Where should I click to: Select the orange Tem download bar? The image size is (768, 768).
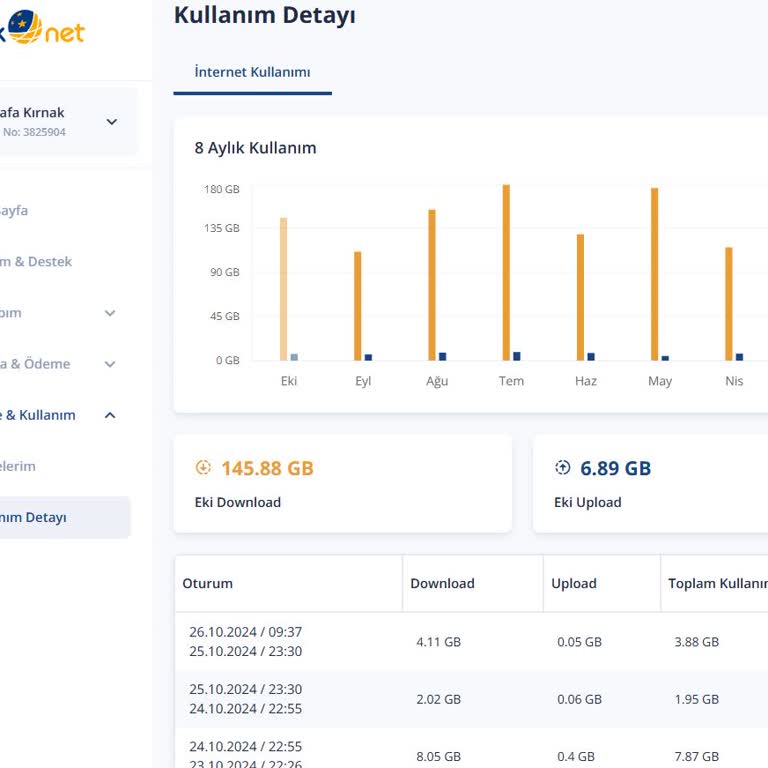coord(506,272)
